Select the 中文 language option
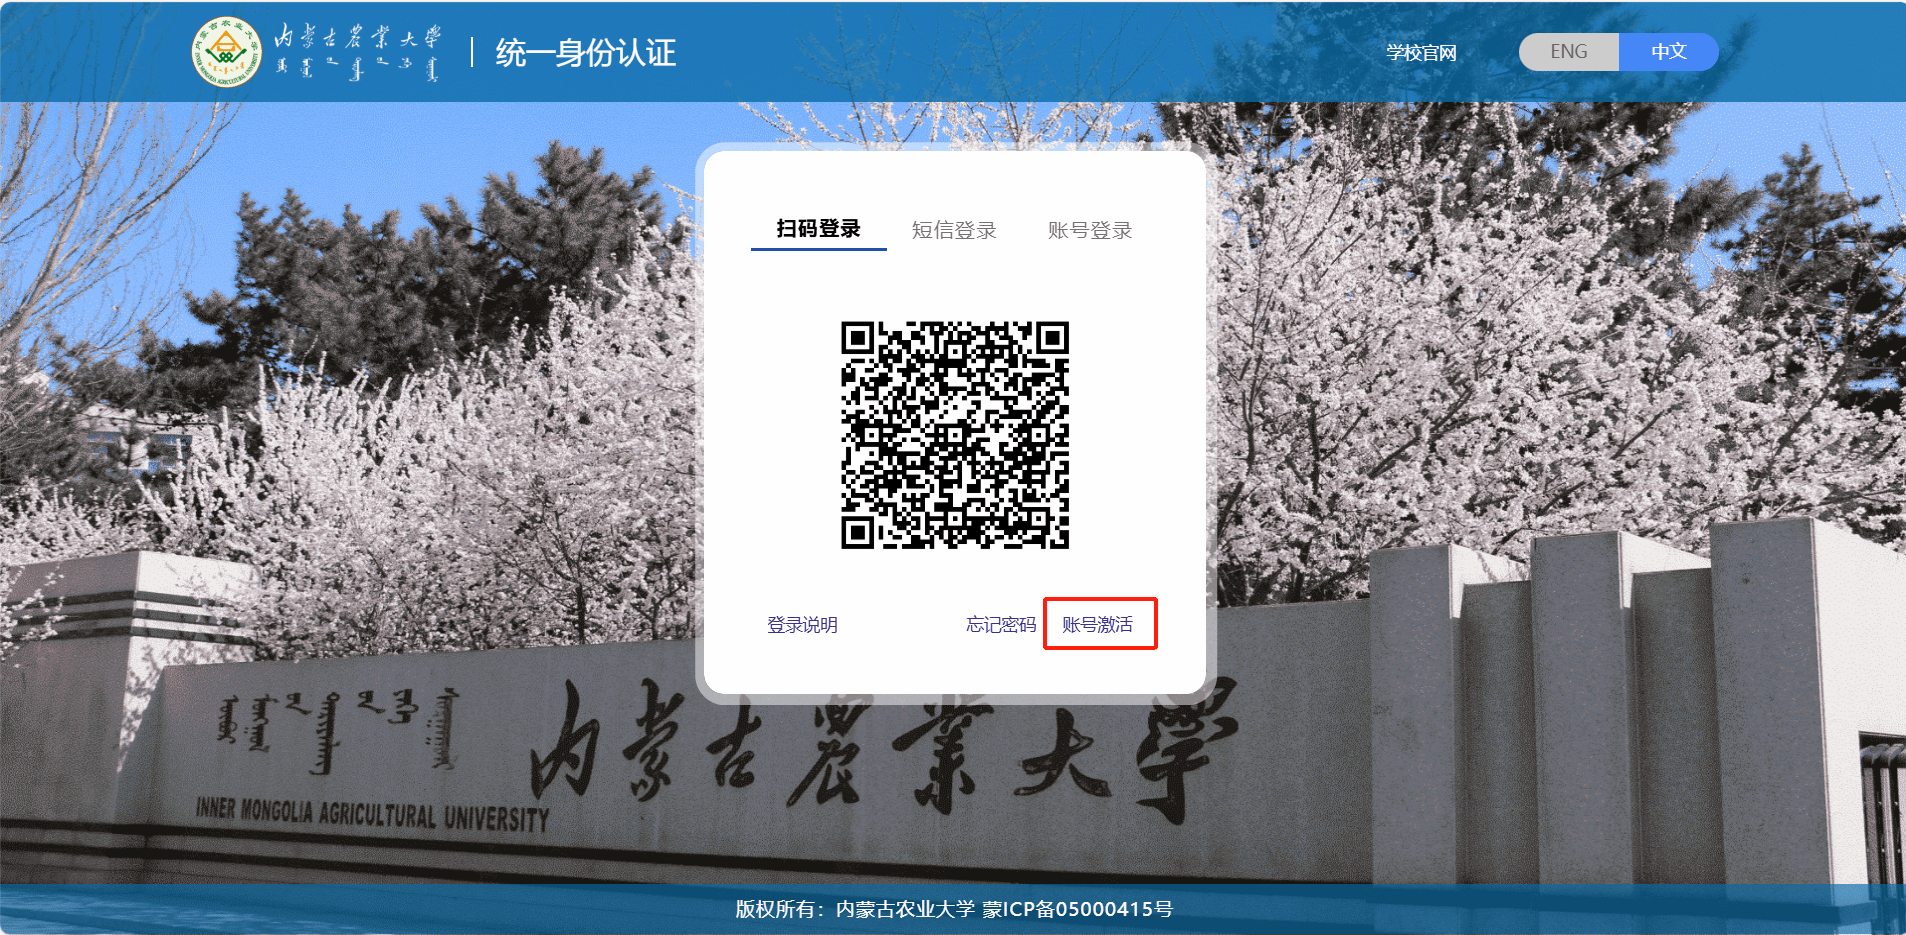Viewport: 1906px width, 935px height. pos(1668,52)
